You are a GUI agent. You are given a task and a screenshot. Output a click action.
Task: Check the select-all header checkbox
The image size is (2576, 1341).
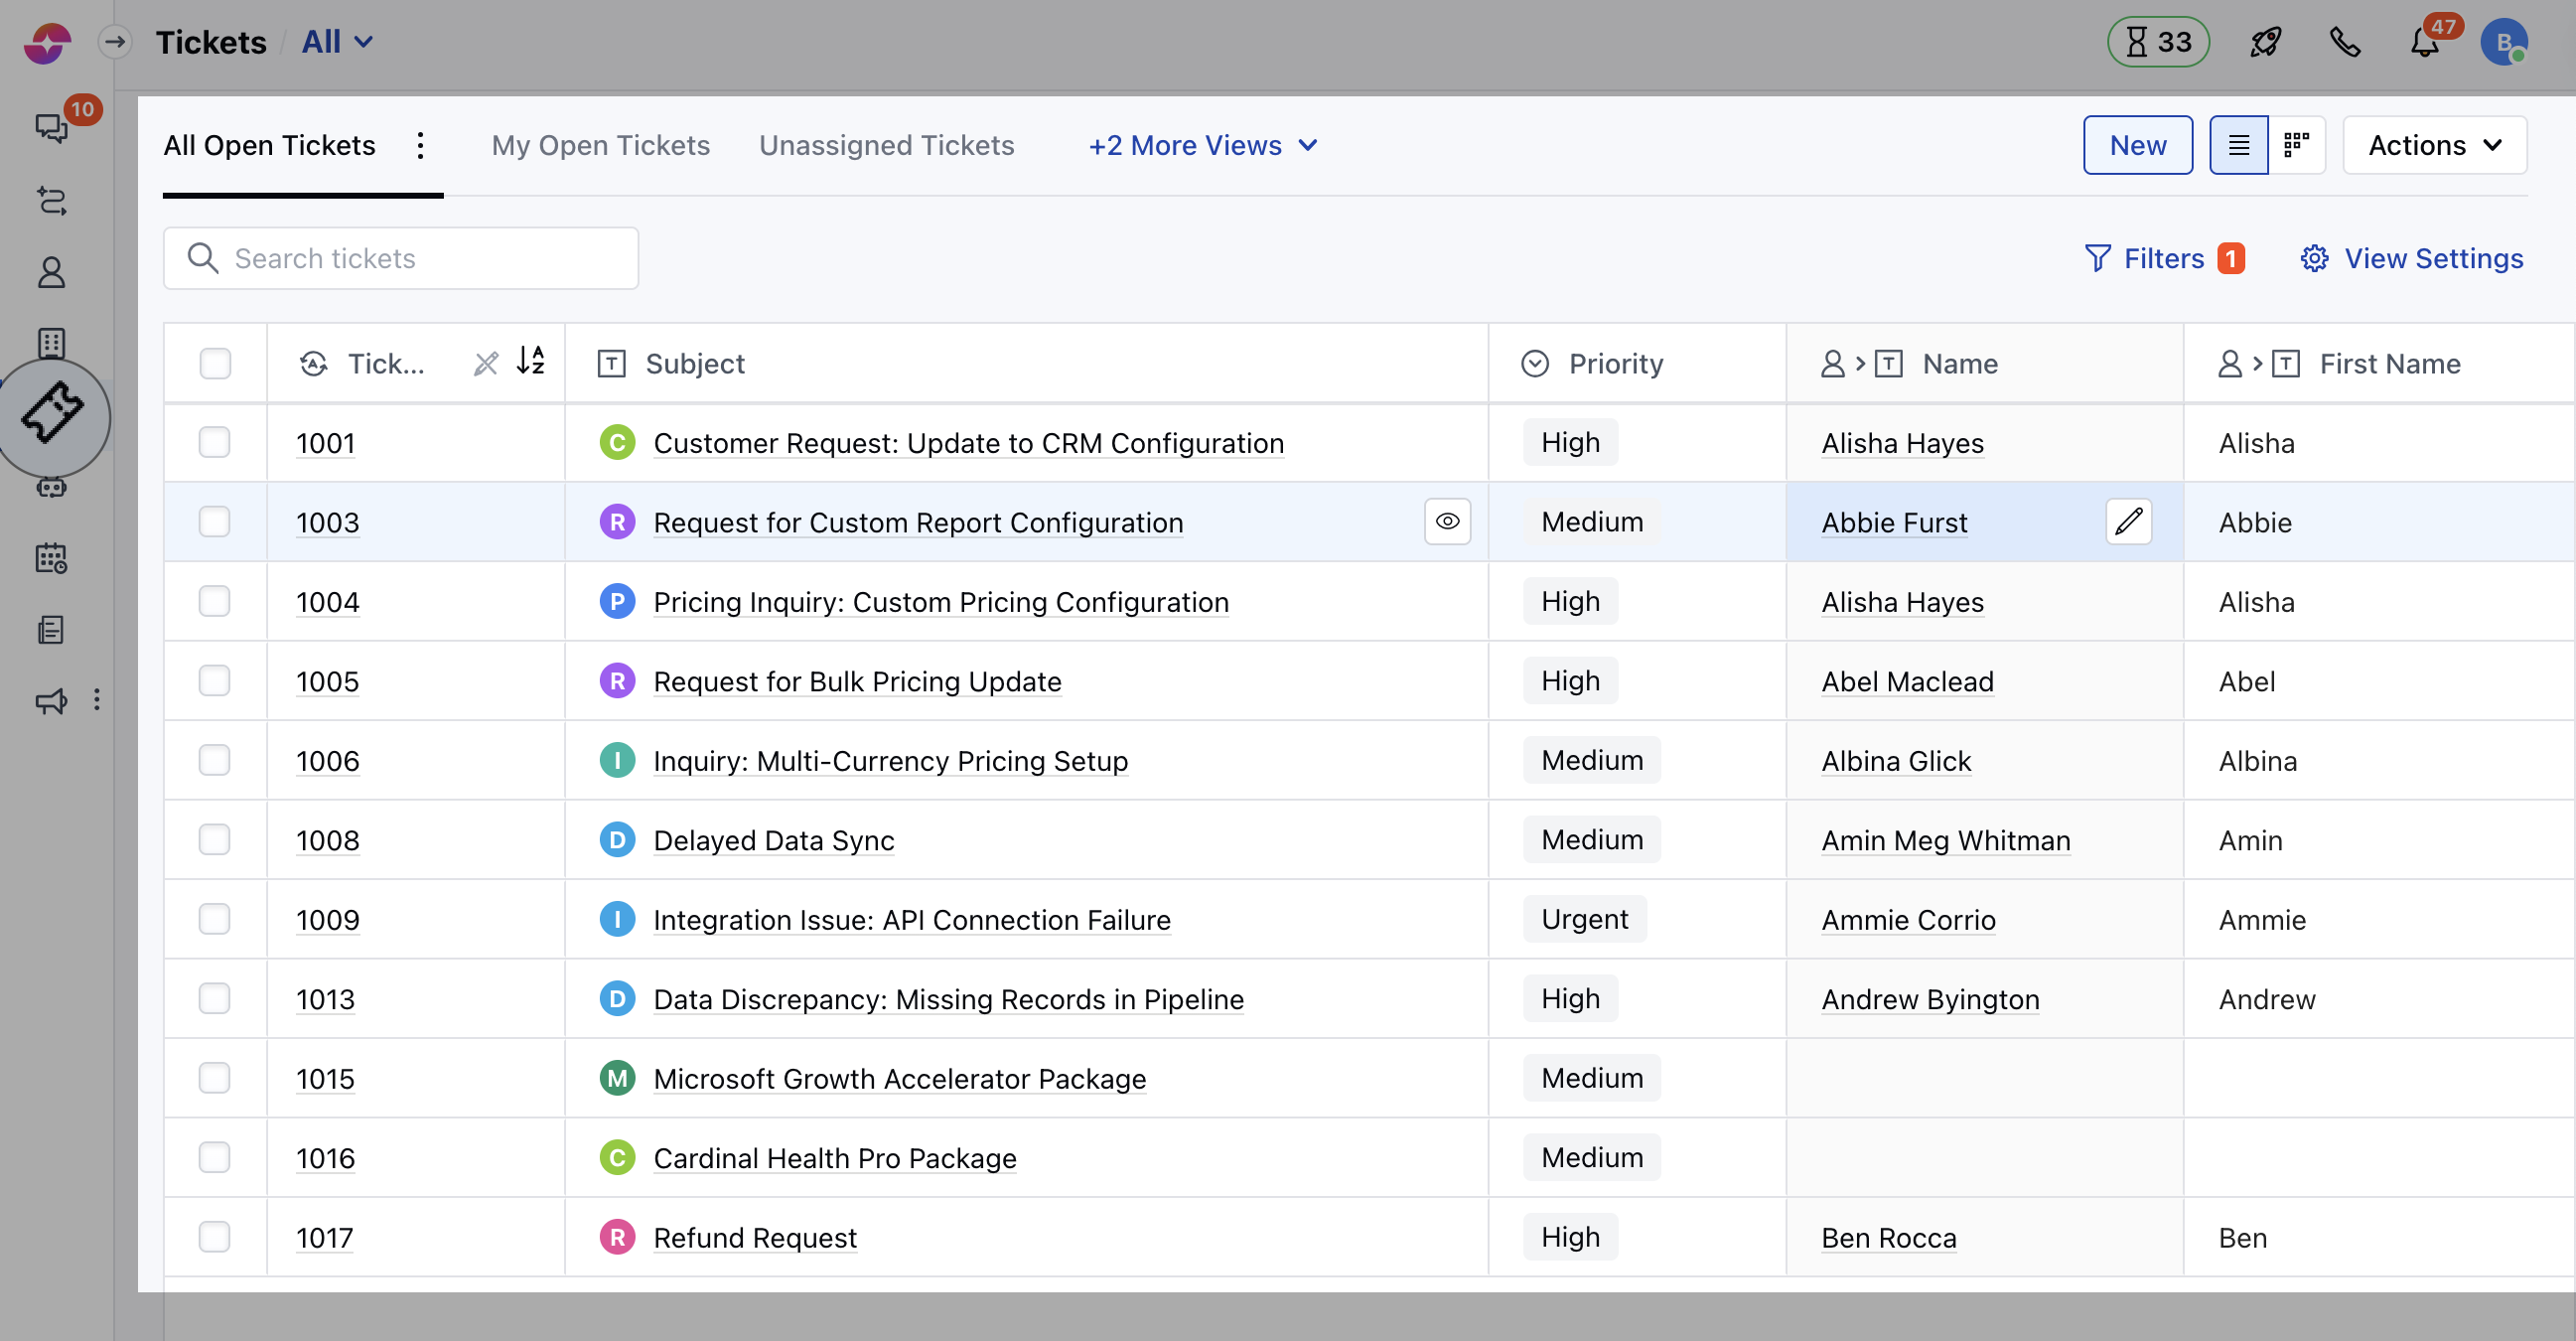tap(215, 363)
